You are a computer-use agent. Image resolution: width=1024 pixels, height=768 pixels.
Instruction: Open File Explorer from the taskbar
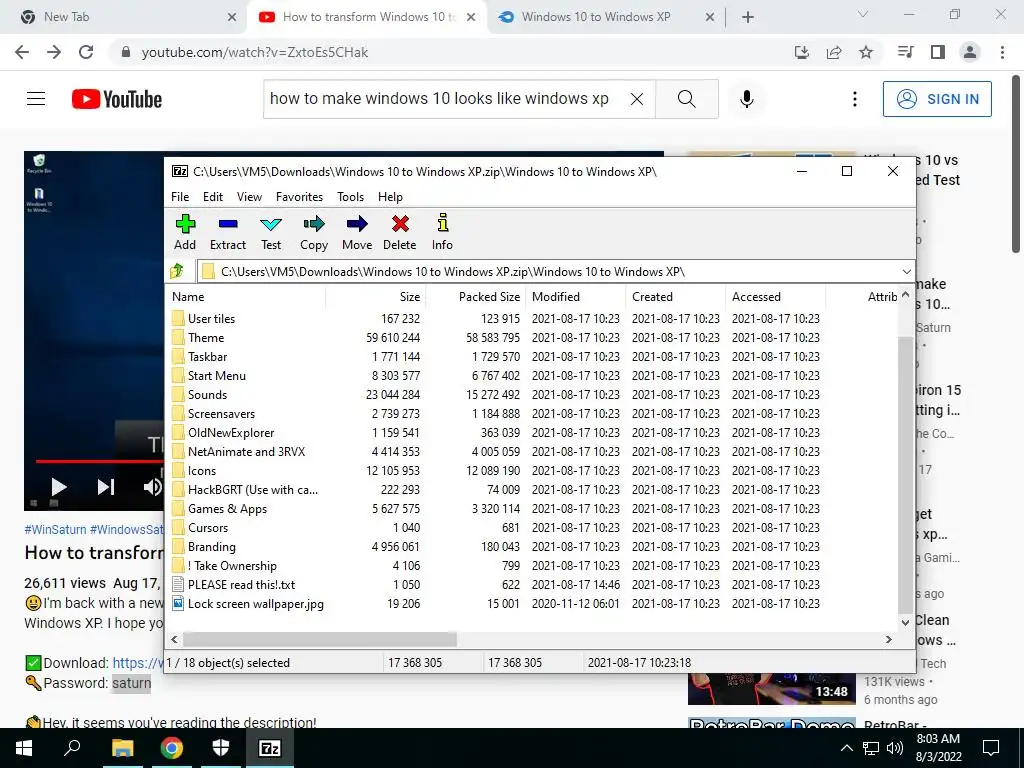coord(122,748)
